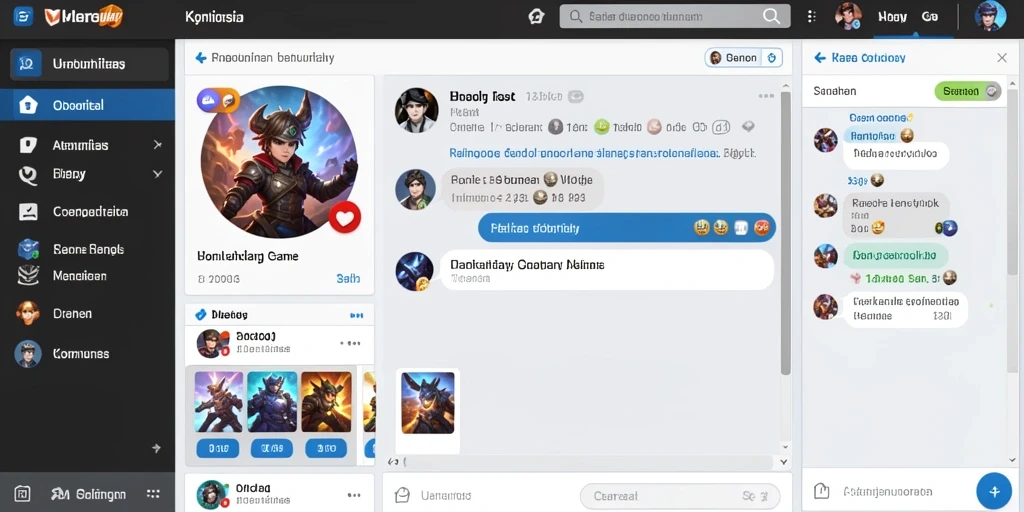Click the Coenoadraita message icon in sidebar
Screen dimensions: 1024x512
point(28,212)
